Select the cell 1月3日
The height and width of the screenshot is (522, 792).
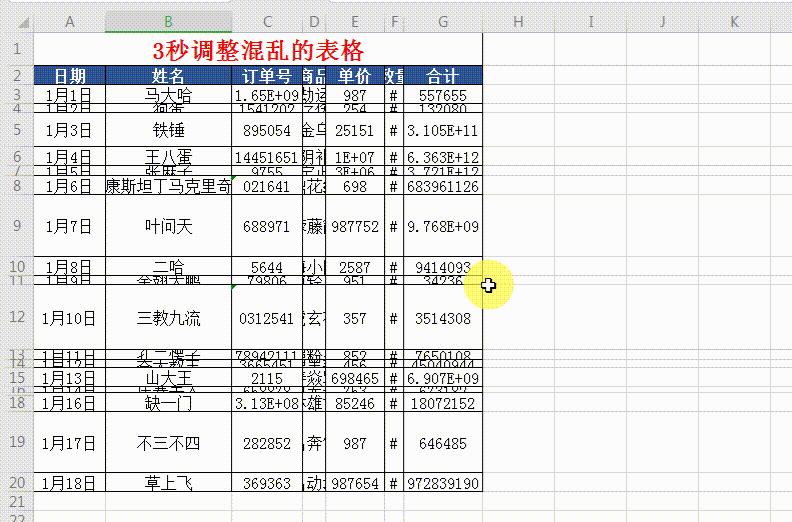[70, 130]
